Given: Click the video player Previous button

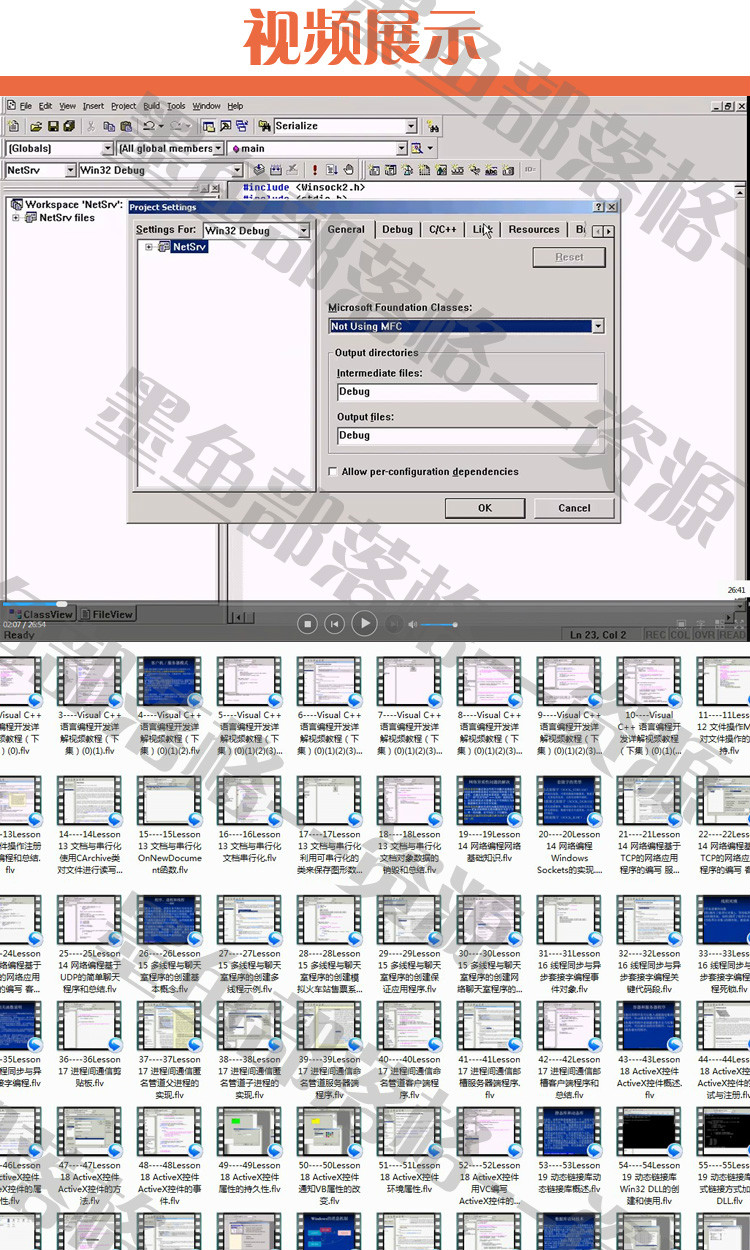Looking at the screenshot, I should (334, 624).
